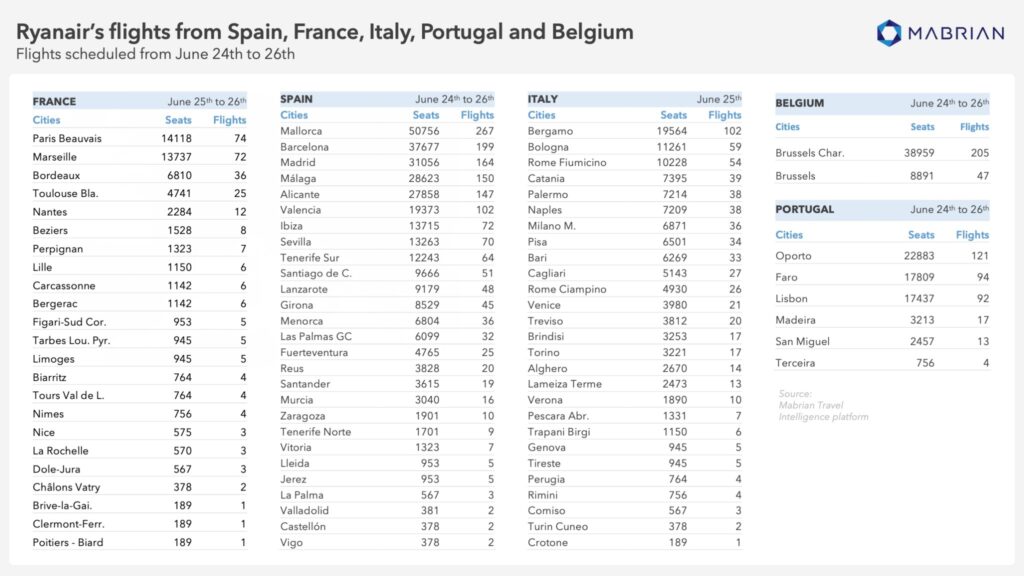
Task: Click the Crotone row in Italy table
Action: click(x=635, y=542)
